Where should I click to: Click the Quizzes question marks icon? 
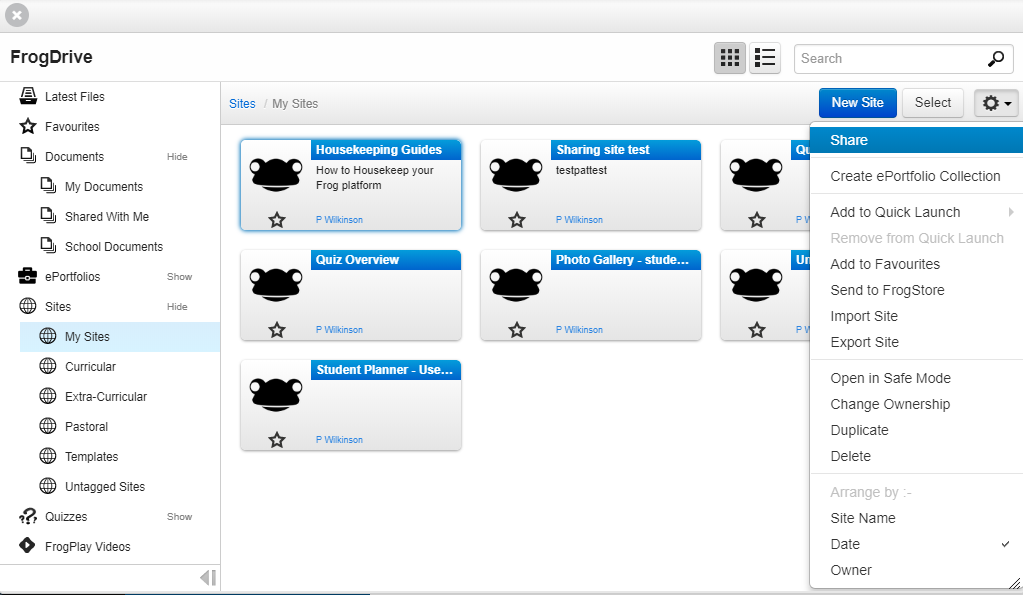[28, 516]
